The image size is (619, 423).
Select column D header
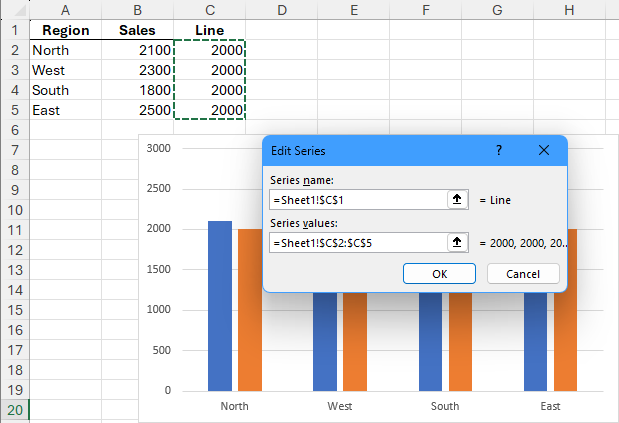282,10
